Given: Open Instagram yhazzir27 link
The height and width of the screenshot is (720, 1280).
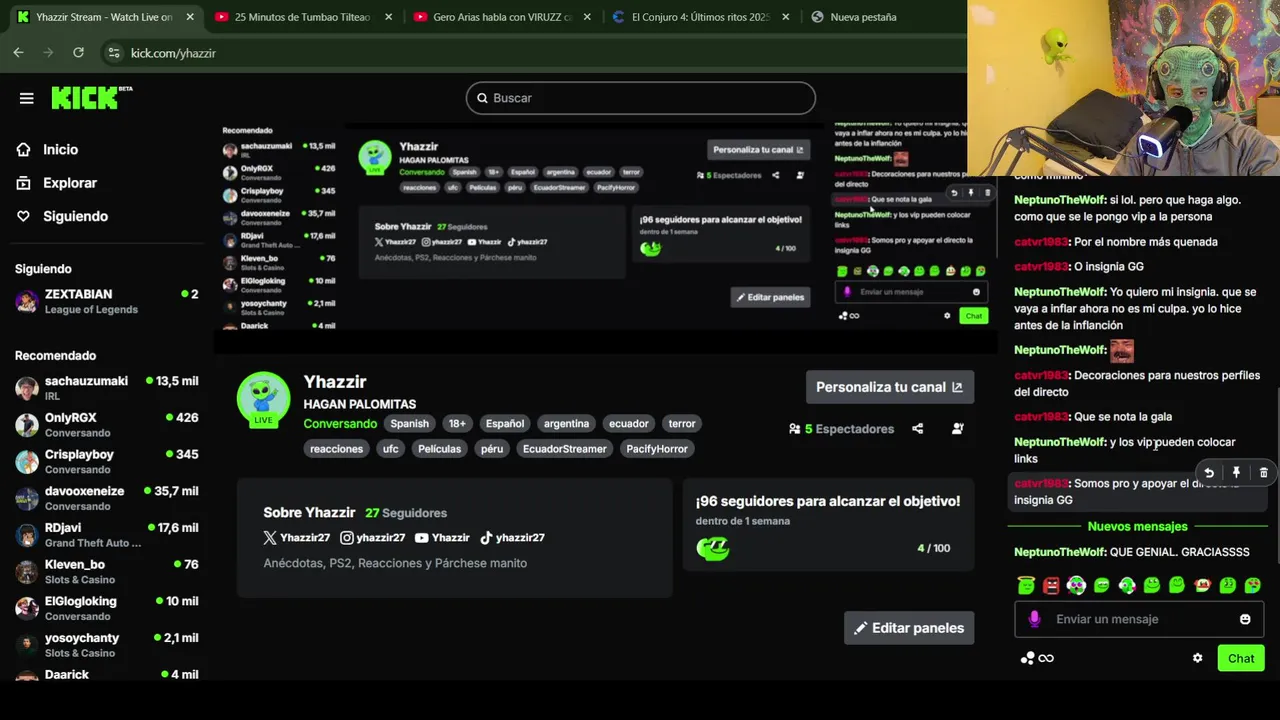Looking at the screenshot, I should (x=373, y=538).
